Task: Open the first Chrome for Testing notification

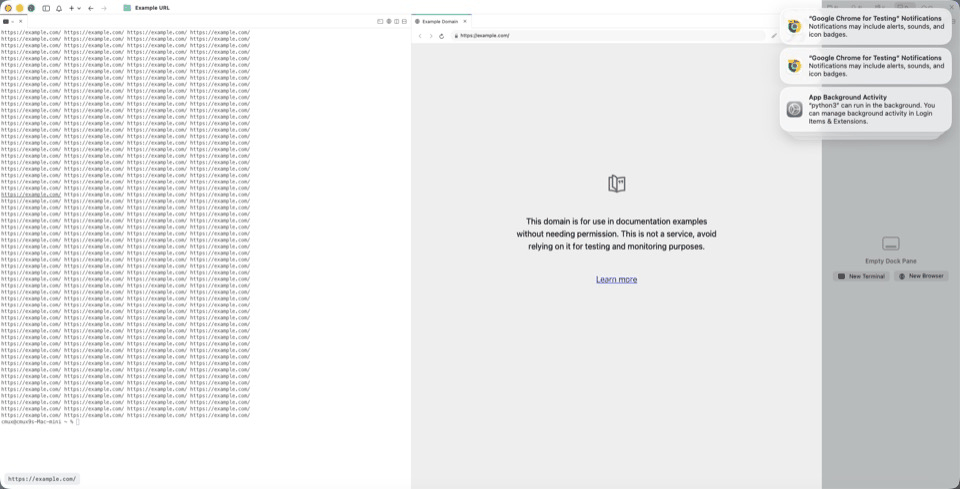Action: point(866,26)
